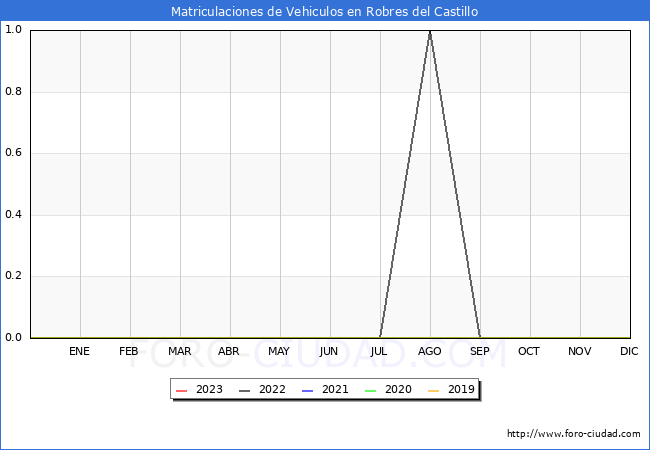Click the 0.4 y-axis value
Image resolution: width=650 pixels, height=450 pixels.
(13, 215)
